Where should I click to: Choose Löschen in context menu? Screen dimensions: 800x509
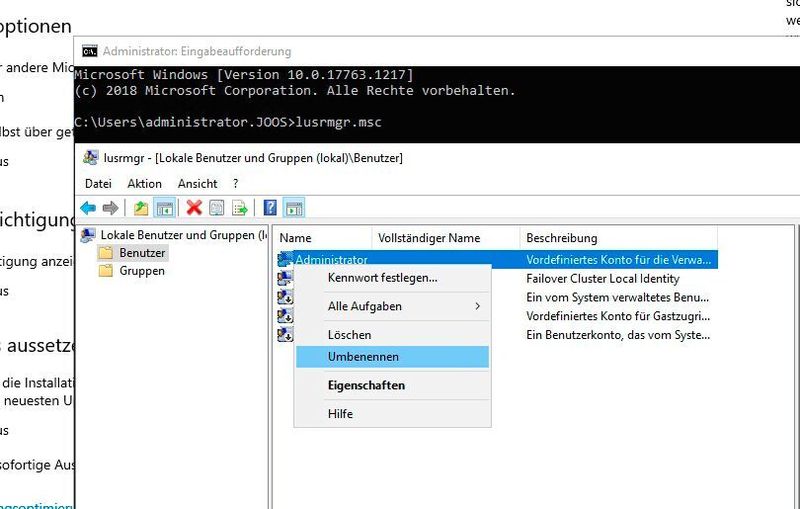[x=392, y=335]
